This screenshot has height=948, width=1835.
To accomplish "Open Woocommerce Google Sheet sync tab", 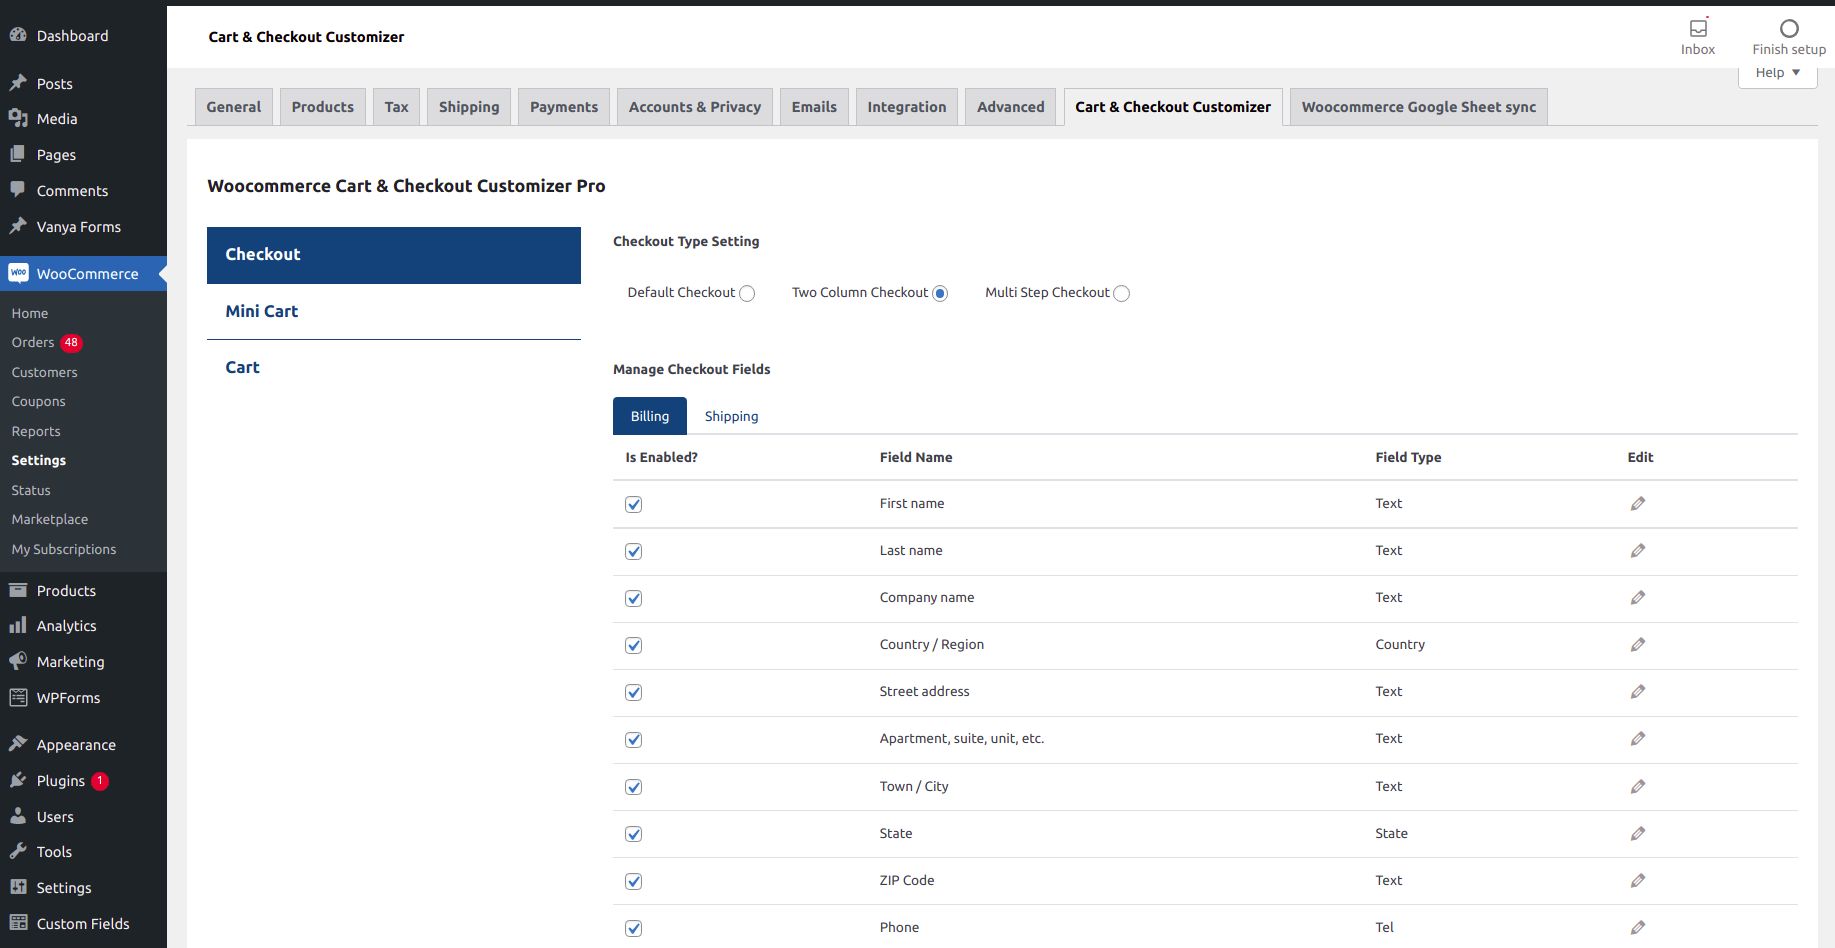I will click(1418, 107).
